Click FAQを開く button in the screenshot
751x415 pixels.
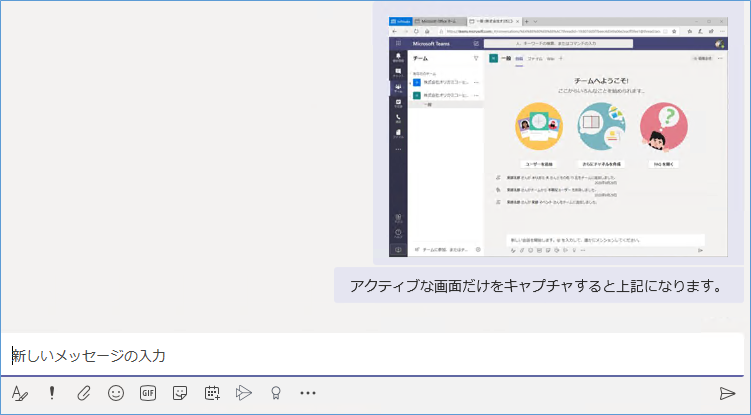[x=664, y=162]
